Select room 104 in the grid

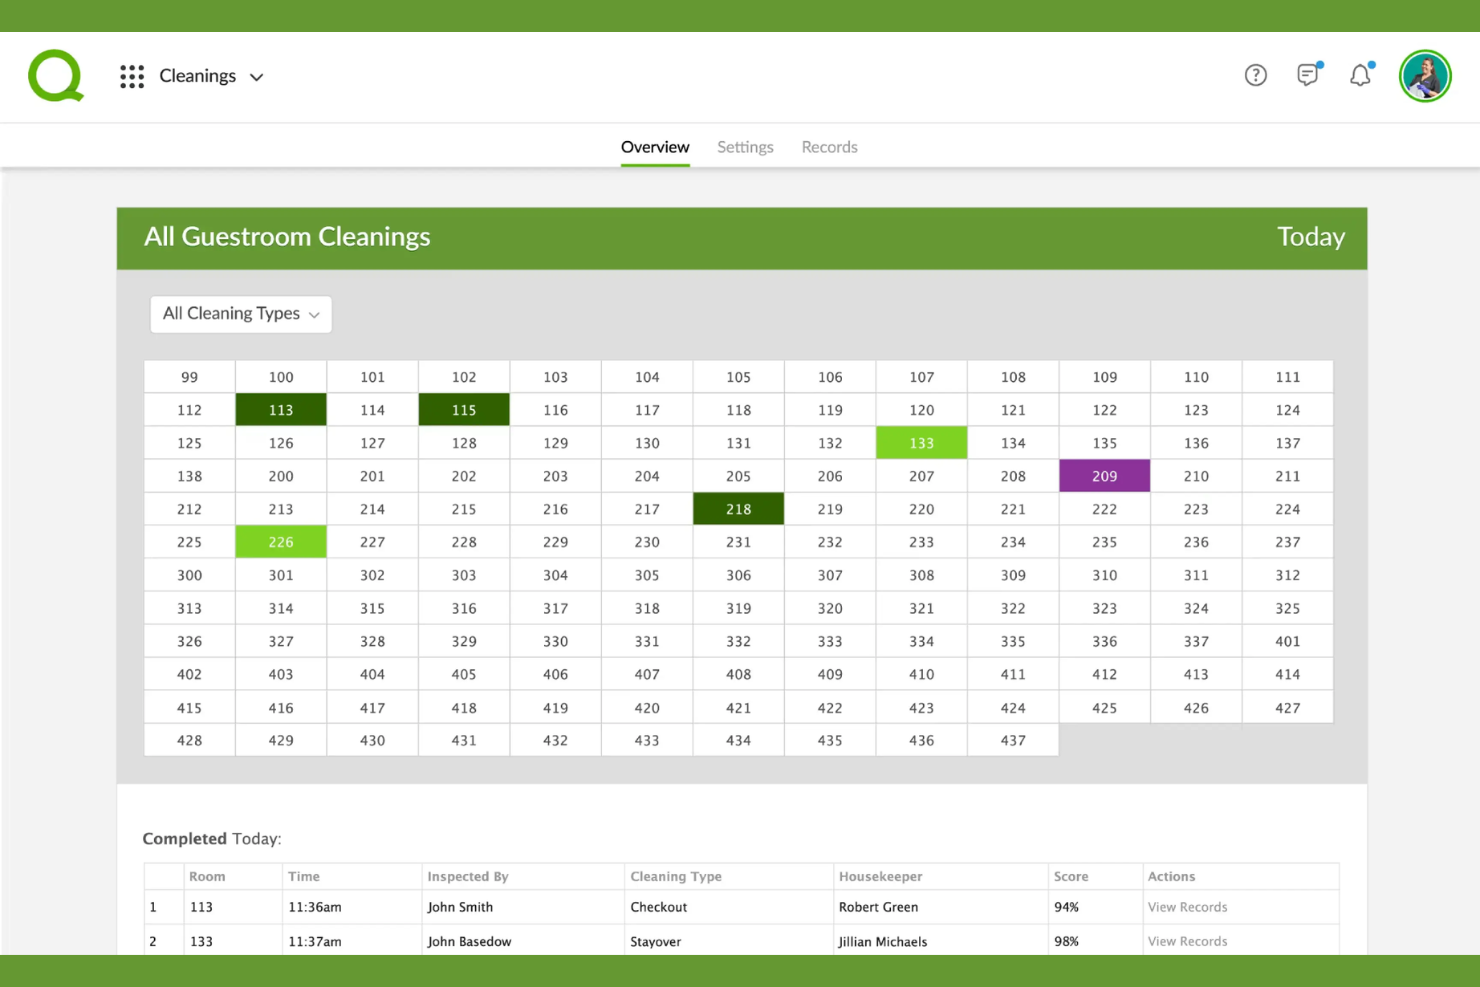(647, 377)
